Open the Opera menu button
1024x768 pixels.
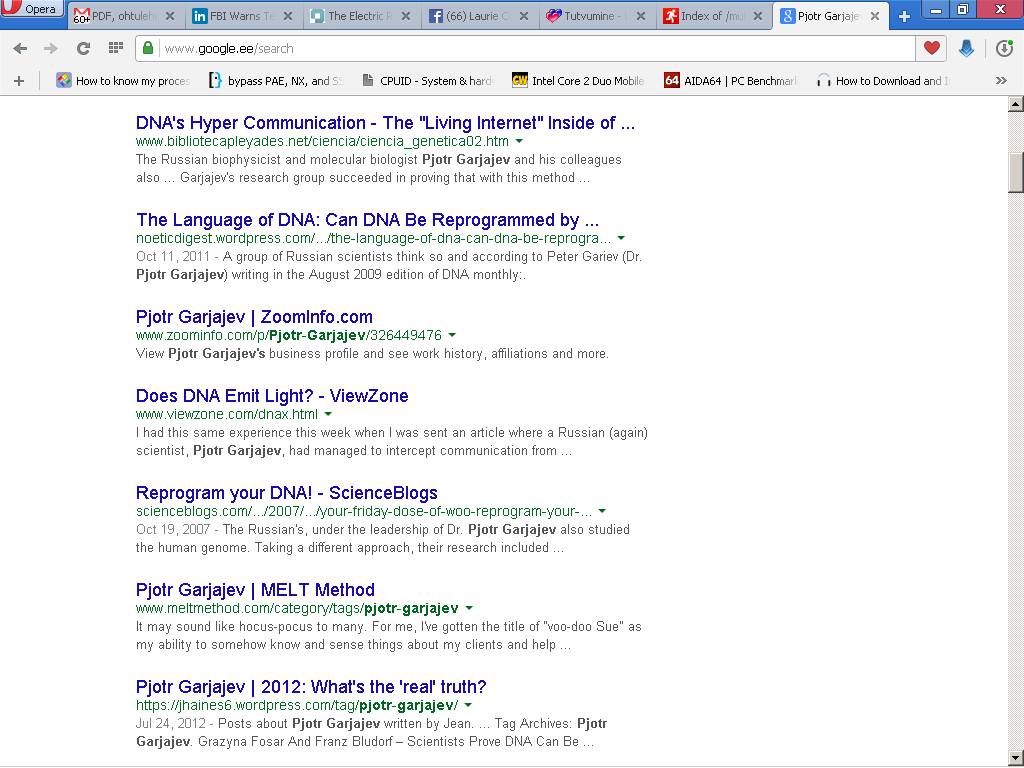[x=31, y=8]
